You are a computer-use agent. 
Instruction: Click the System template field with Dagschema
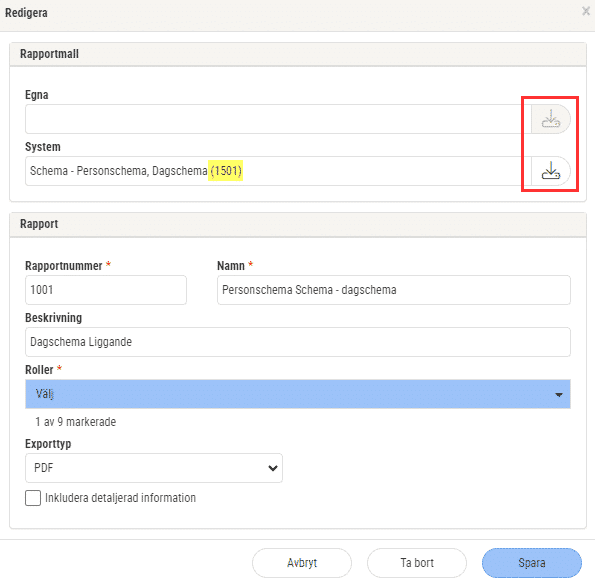click(x=278, y=171)
